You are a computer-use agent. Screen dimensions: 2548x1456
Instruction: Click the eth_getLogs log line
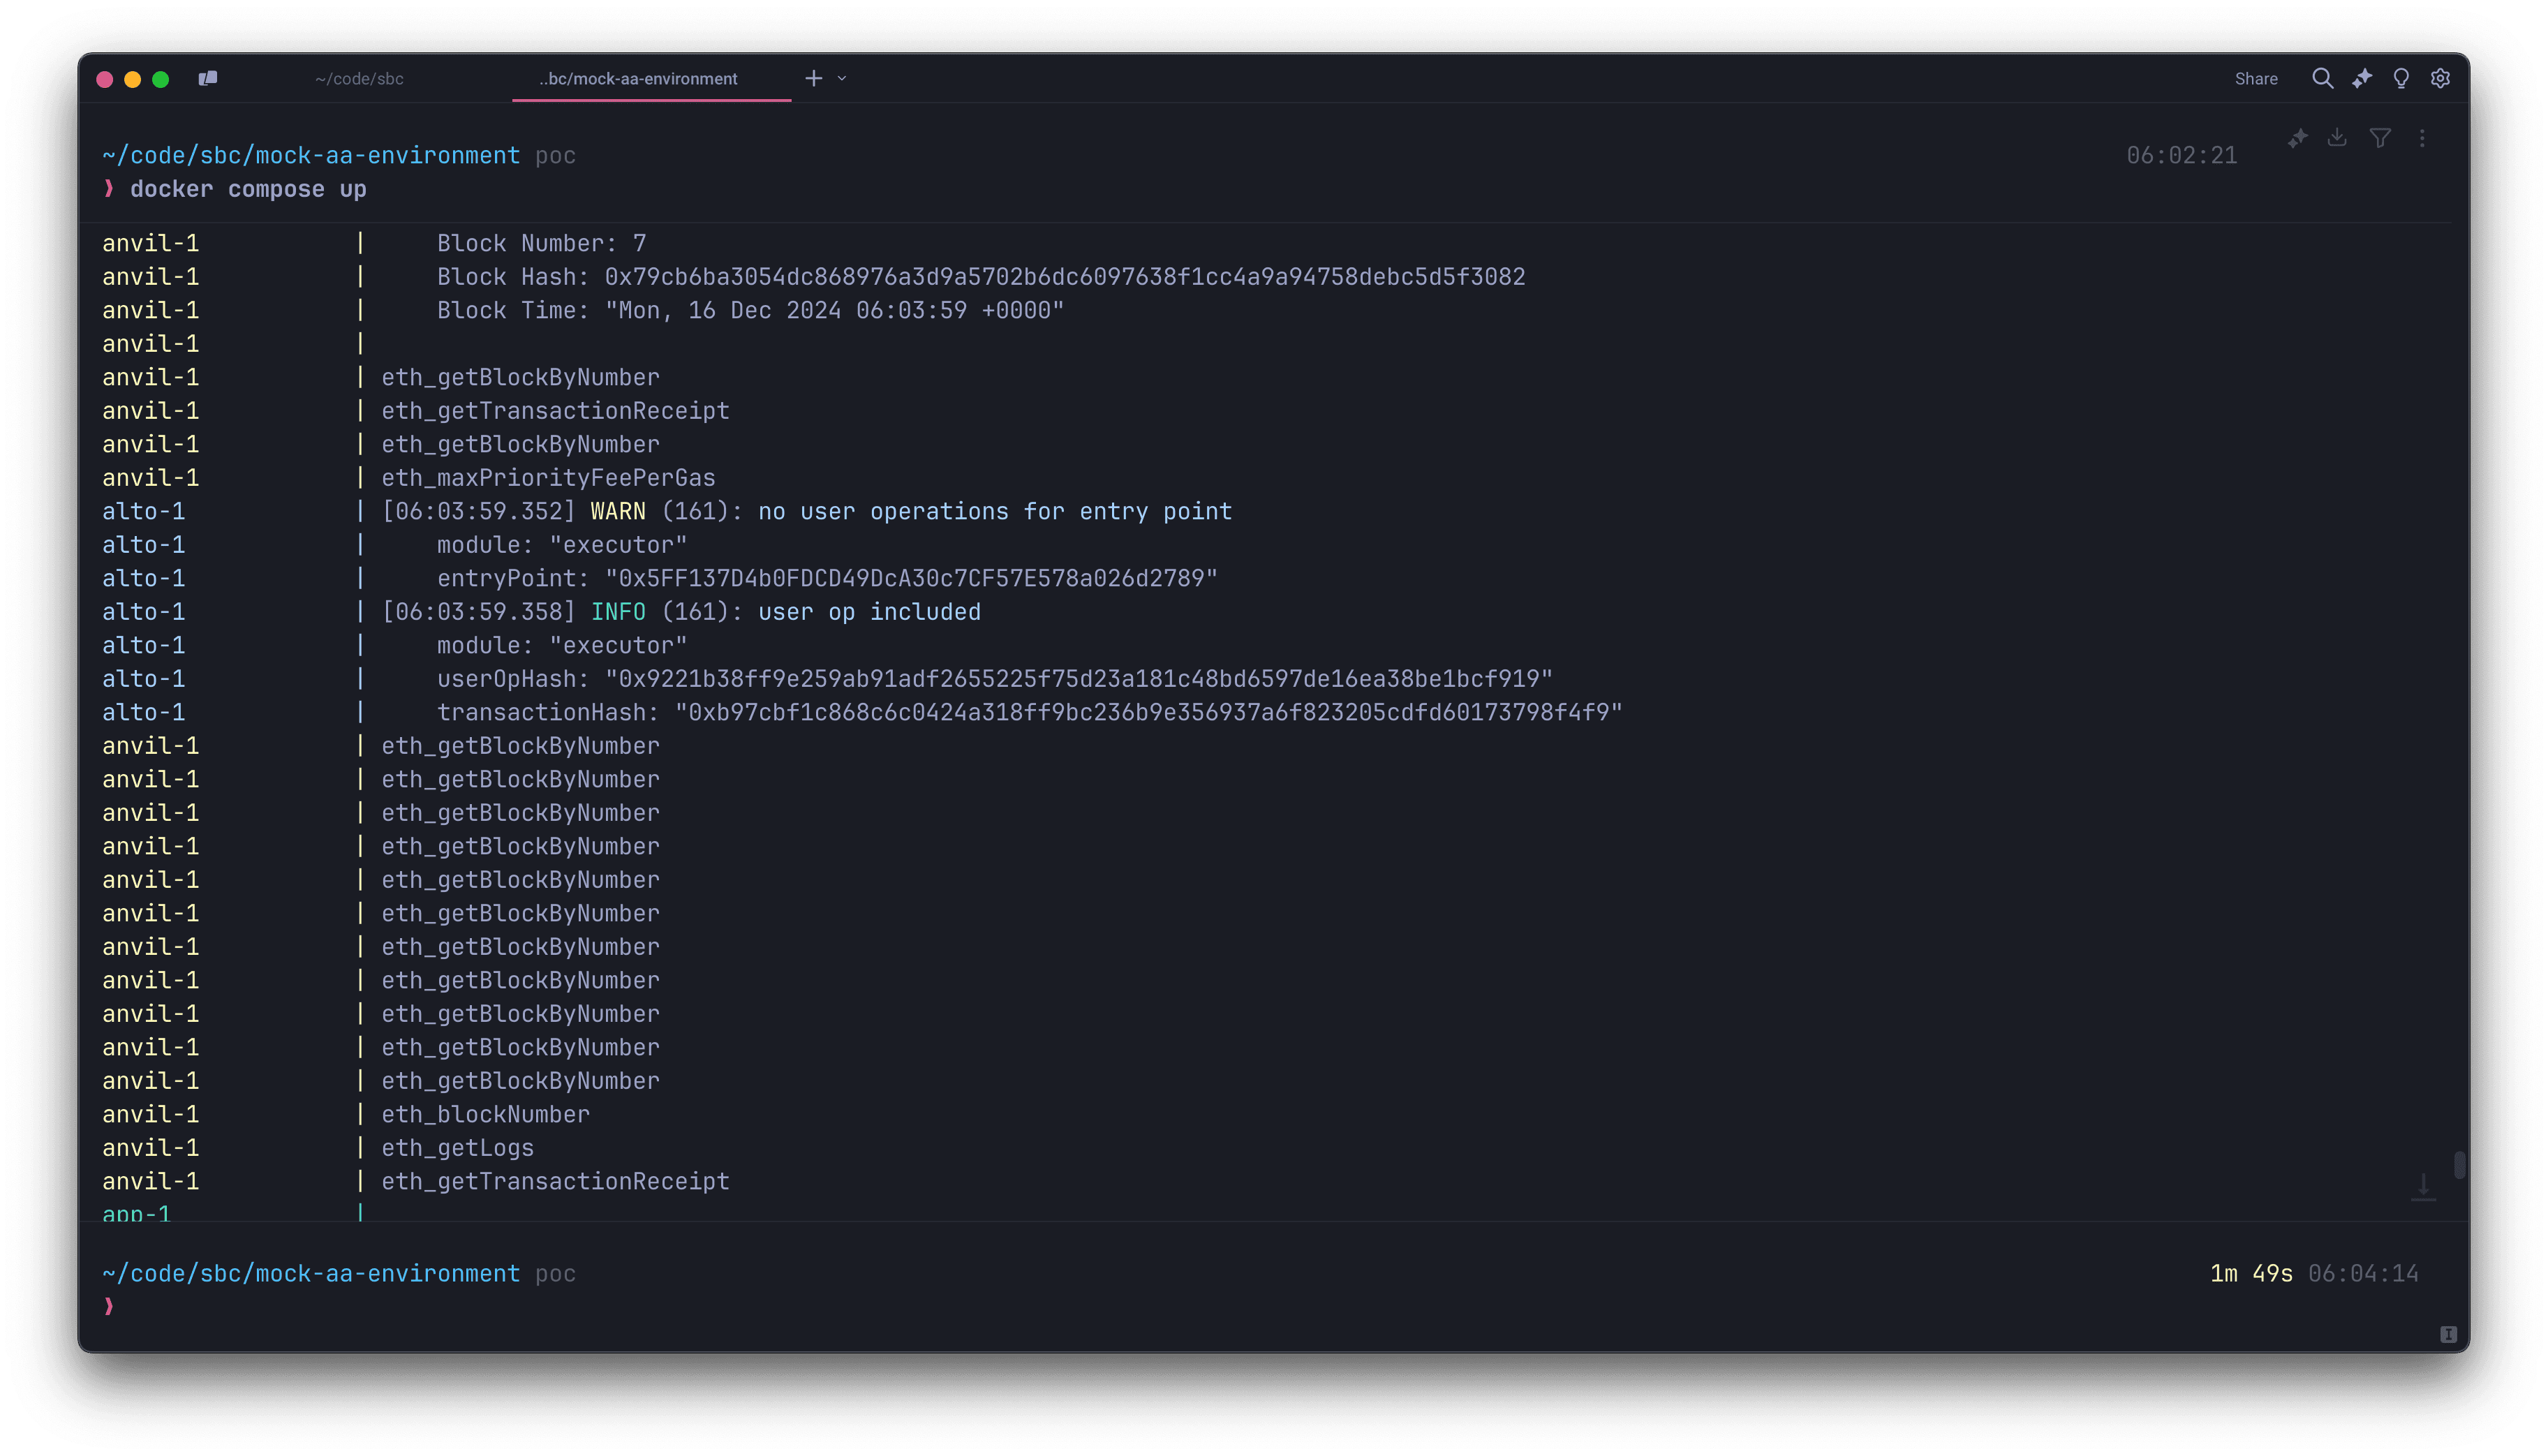tap(457, 1148)
